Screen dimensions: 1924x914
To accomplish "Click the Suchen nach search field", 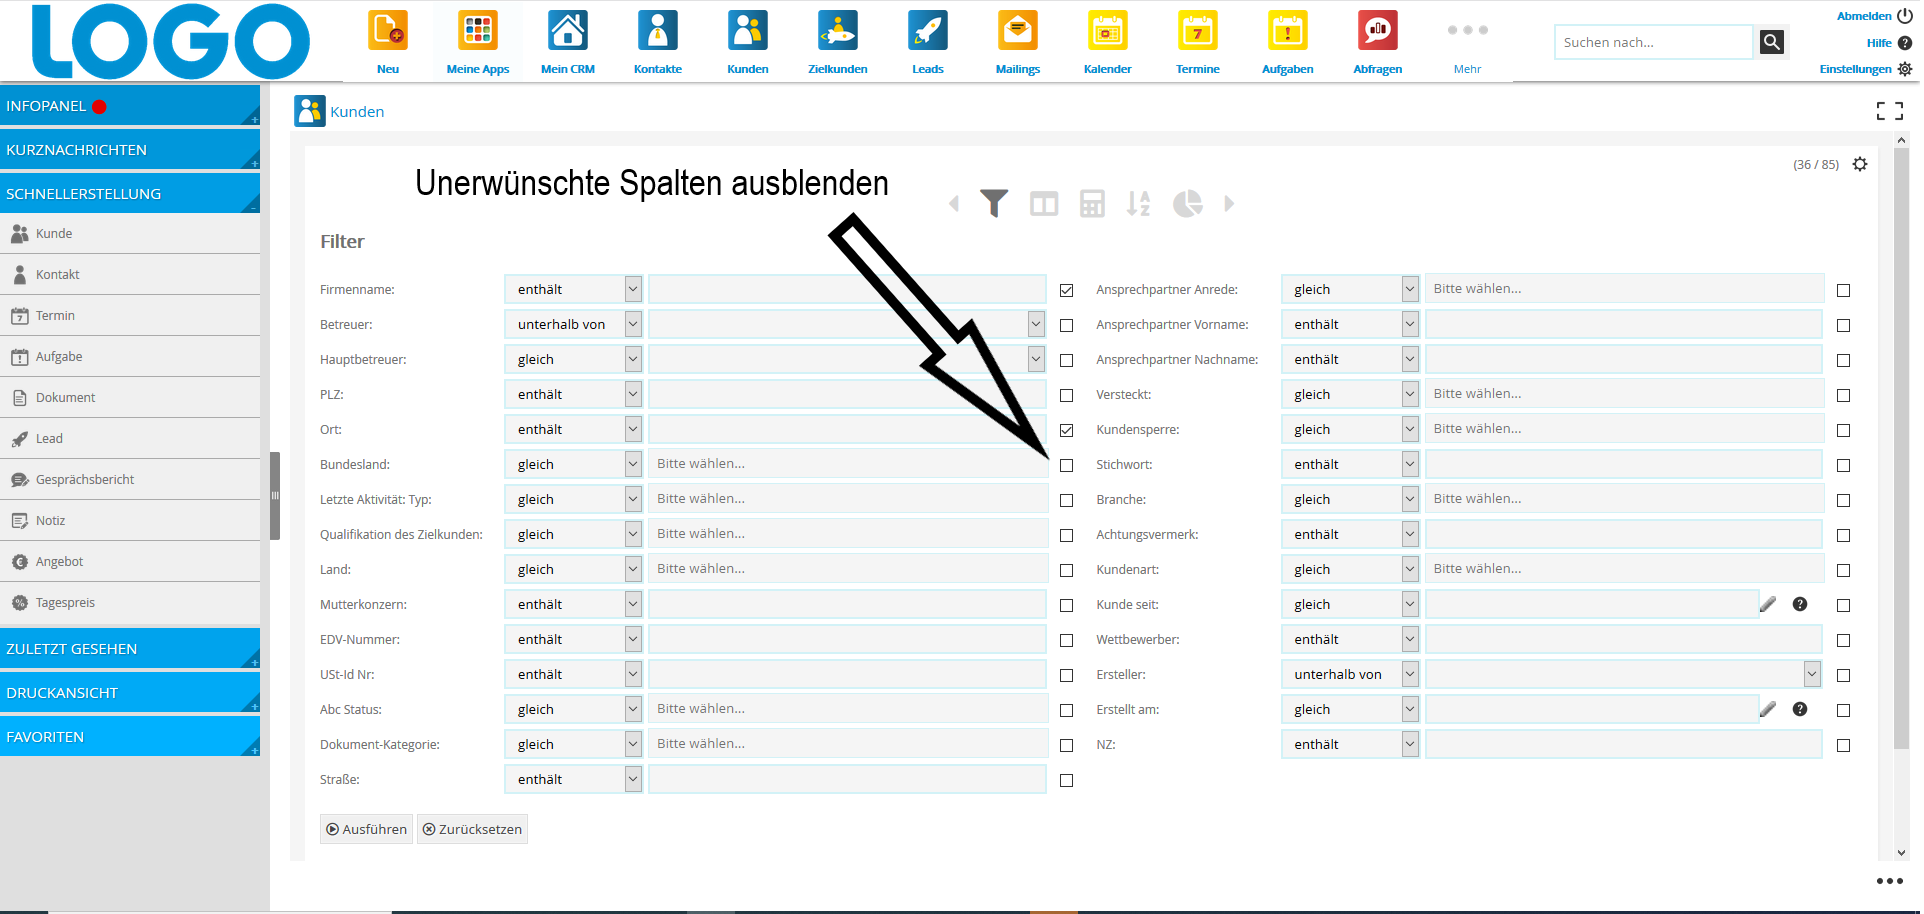I will [1652, 43].
